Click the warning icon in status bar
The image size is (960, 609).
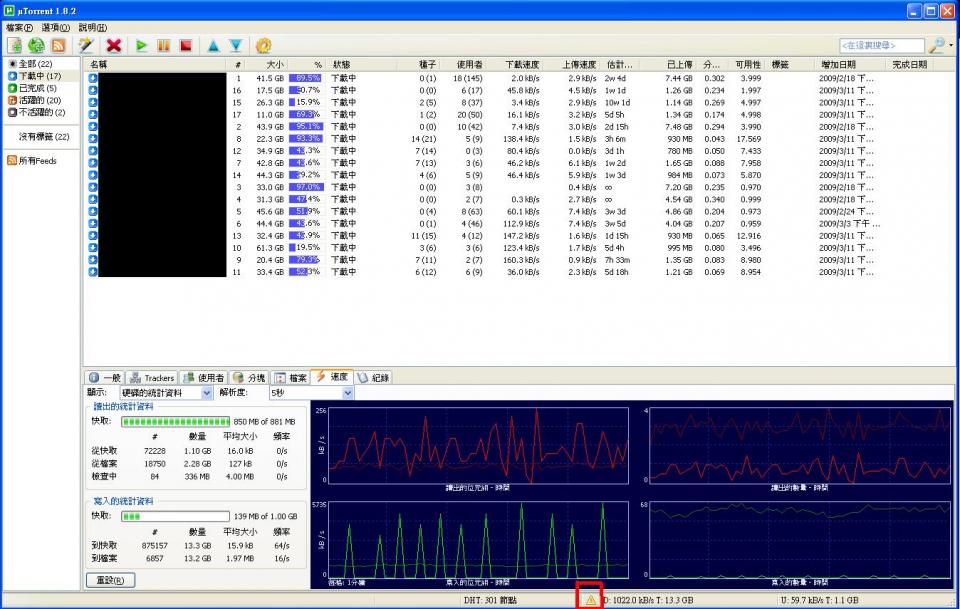(590, 600)
